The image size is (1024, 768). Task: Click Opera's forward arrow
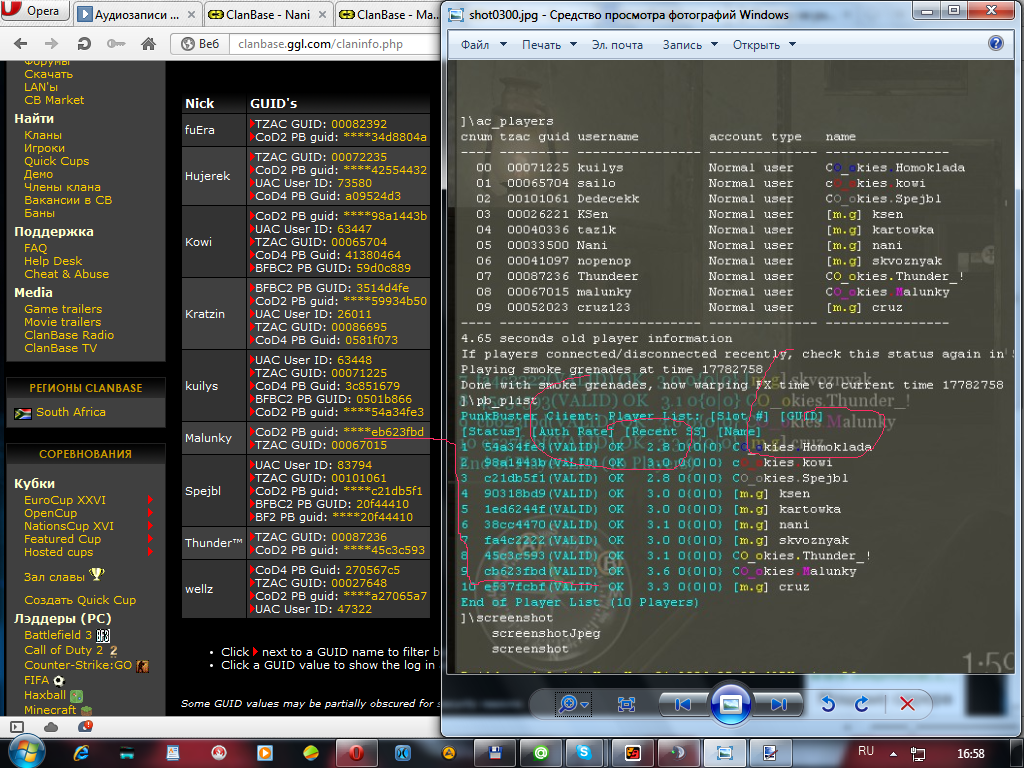coord(52,44)
